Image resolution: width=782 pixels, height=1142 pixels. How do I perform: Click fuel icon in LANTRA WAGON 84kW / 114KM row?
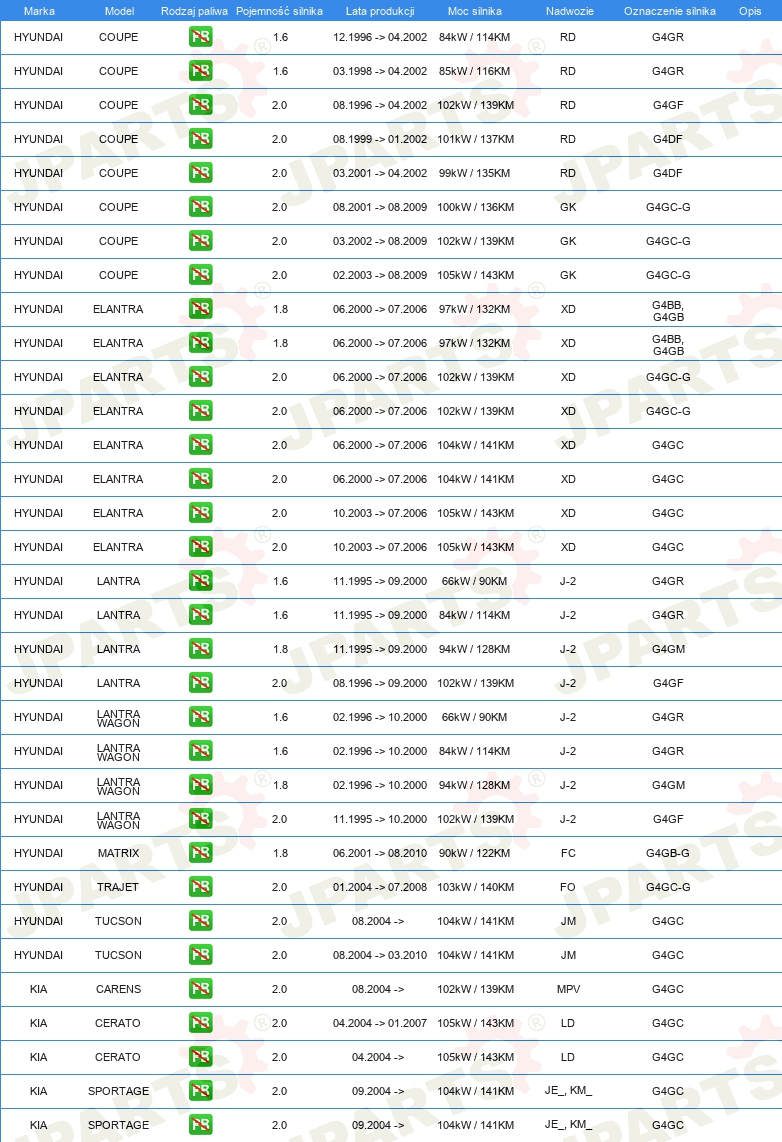pos(200,750)
